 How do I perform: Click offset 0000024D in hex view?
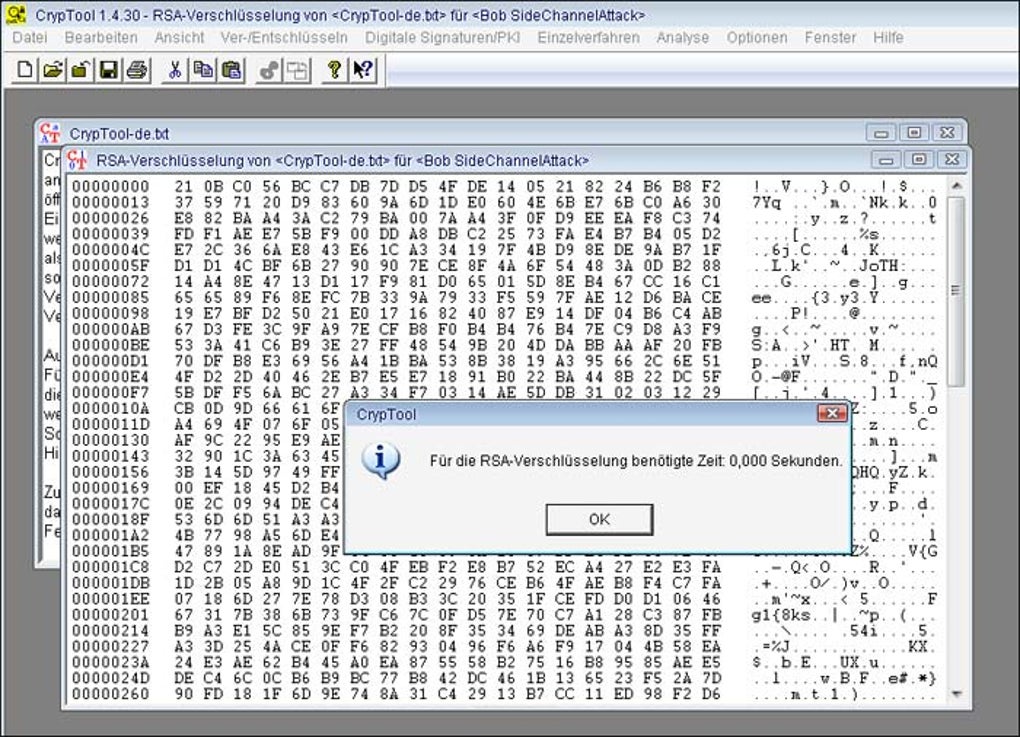(111, 678)
